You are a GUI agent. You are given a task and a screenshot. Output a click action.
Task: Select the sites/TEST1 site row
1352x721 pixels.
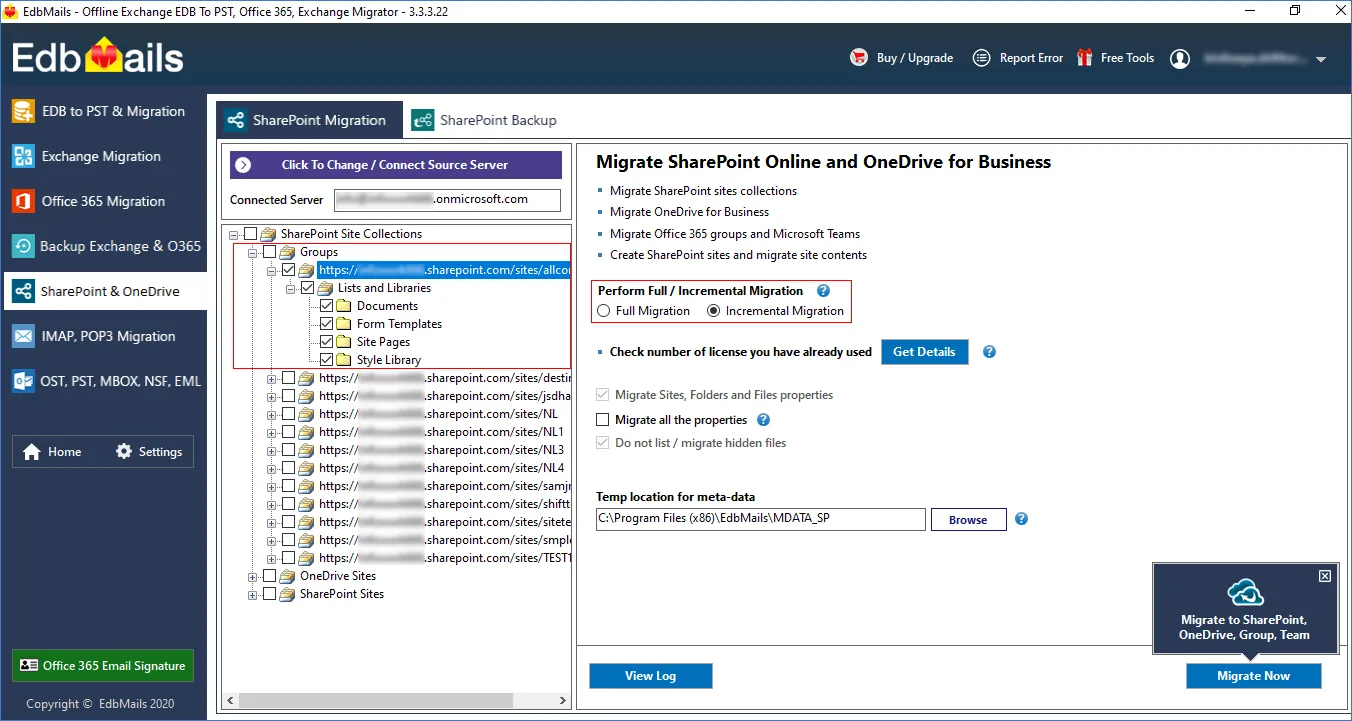click(445, 558)
